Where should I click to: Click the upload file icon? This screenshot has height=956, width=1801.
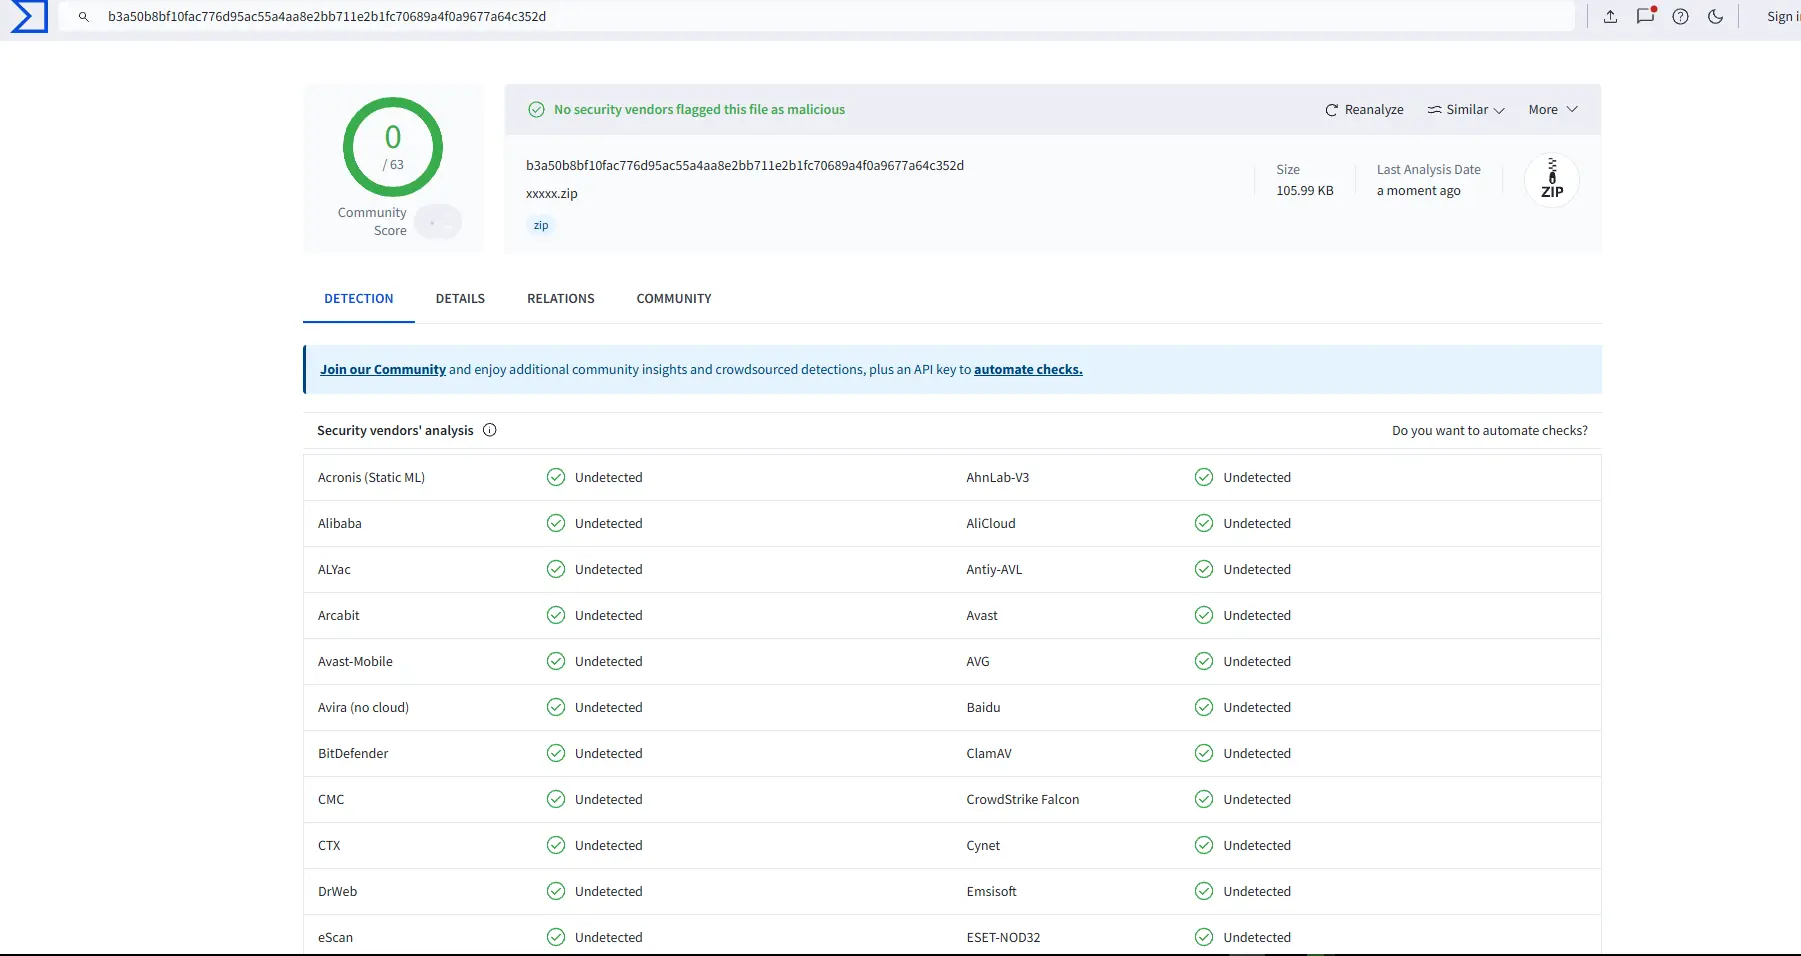point(1610,16)
